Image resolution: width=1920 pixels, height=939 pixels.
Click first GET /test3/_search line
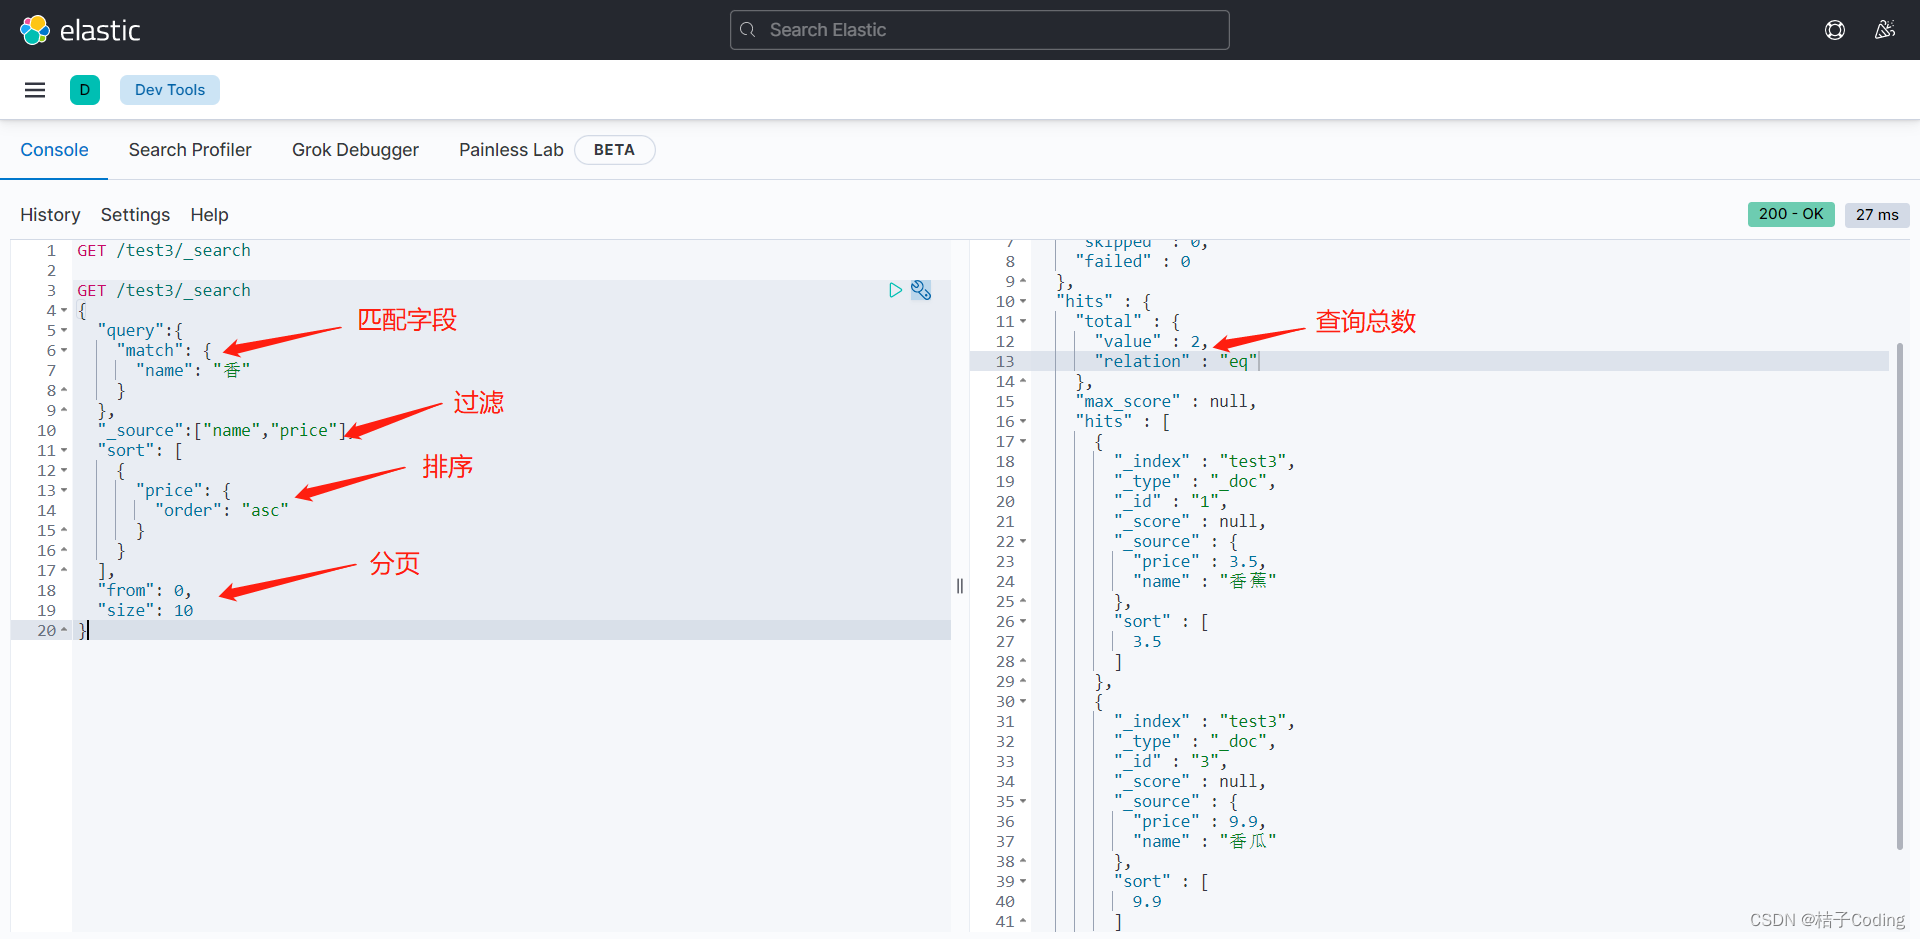164,250
